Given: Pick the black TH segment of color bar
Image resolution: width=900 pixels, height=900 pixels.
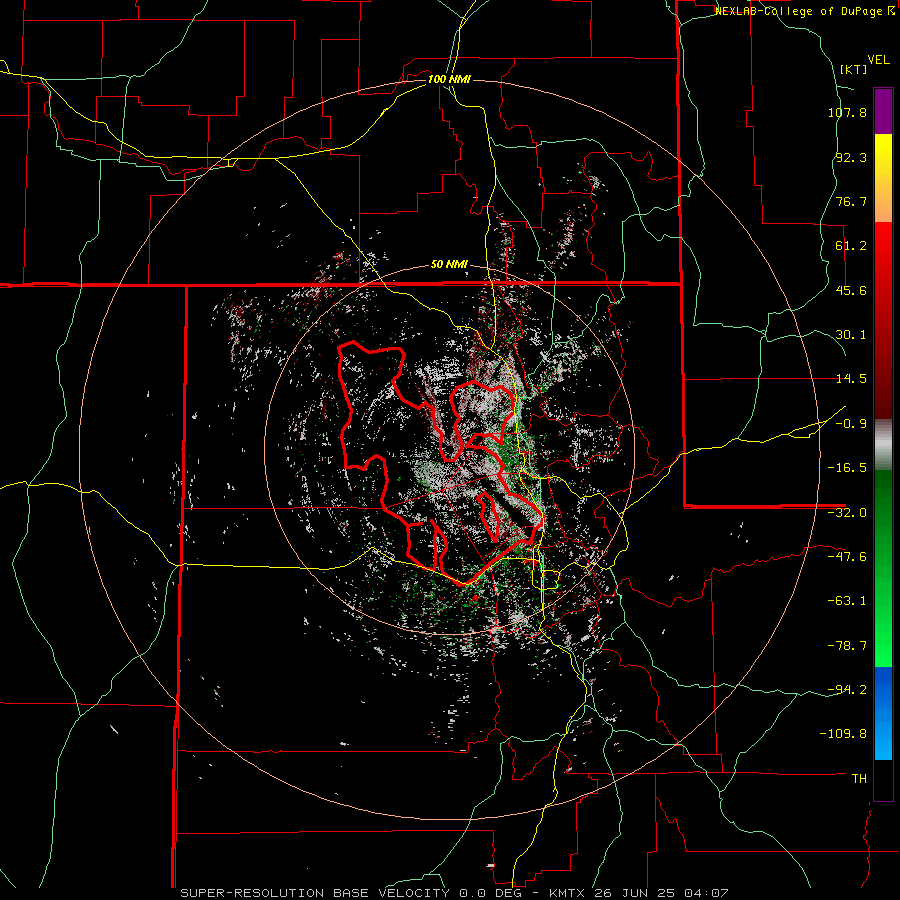Looking at the screenshot, I should pos(883,780).
